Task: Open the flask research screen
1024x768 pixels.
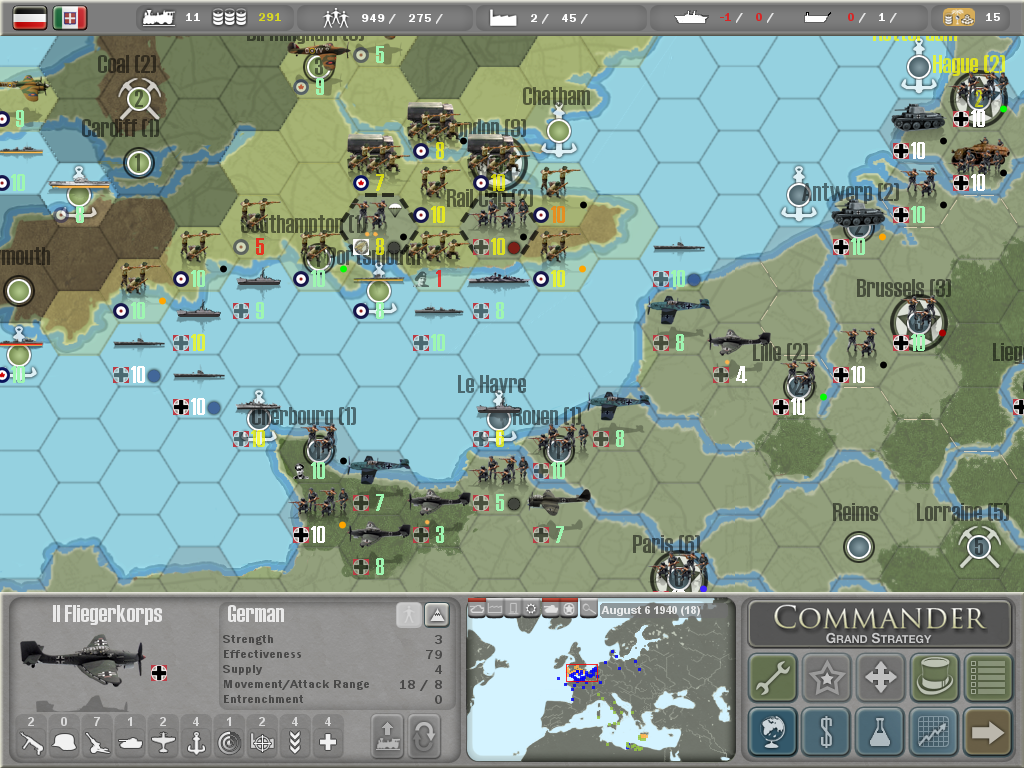Action: click(x=880, y=733)
